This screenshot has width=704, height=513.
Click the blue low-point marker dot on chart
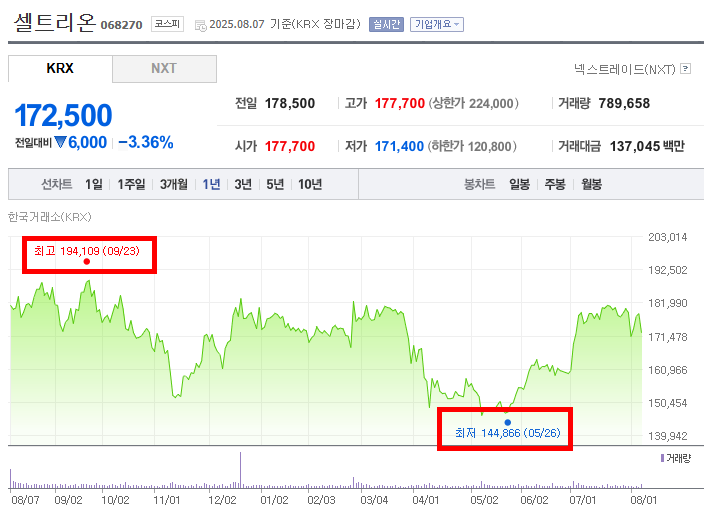[x=507, y=422]
